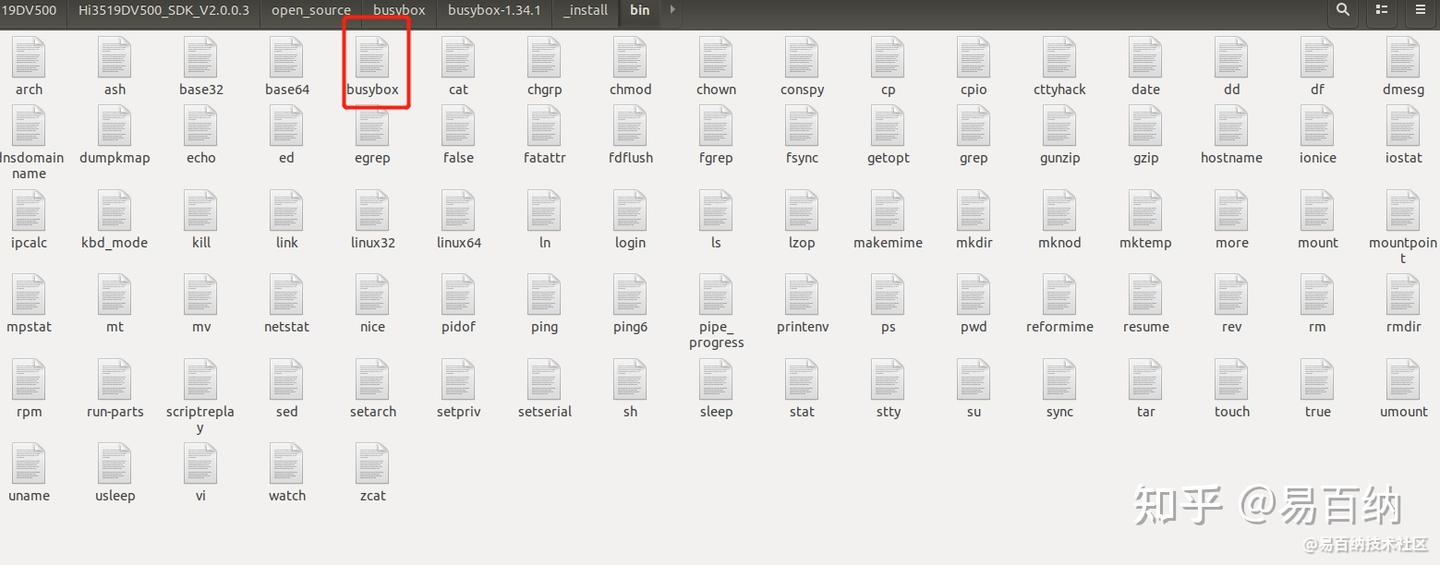Click the uname file name
The width and height of the screenshot is (1440, 565).
[29, 496]
